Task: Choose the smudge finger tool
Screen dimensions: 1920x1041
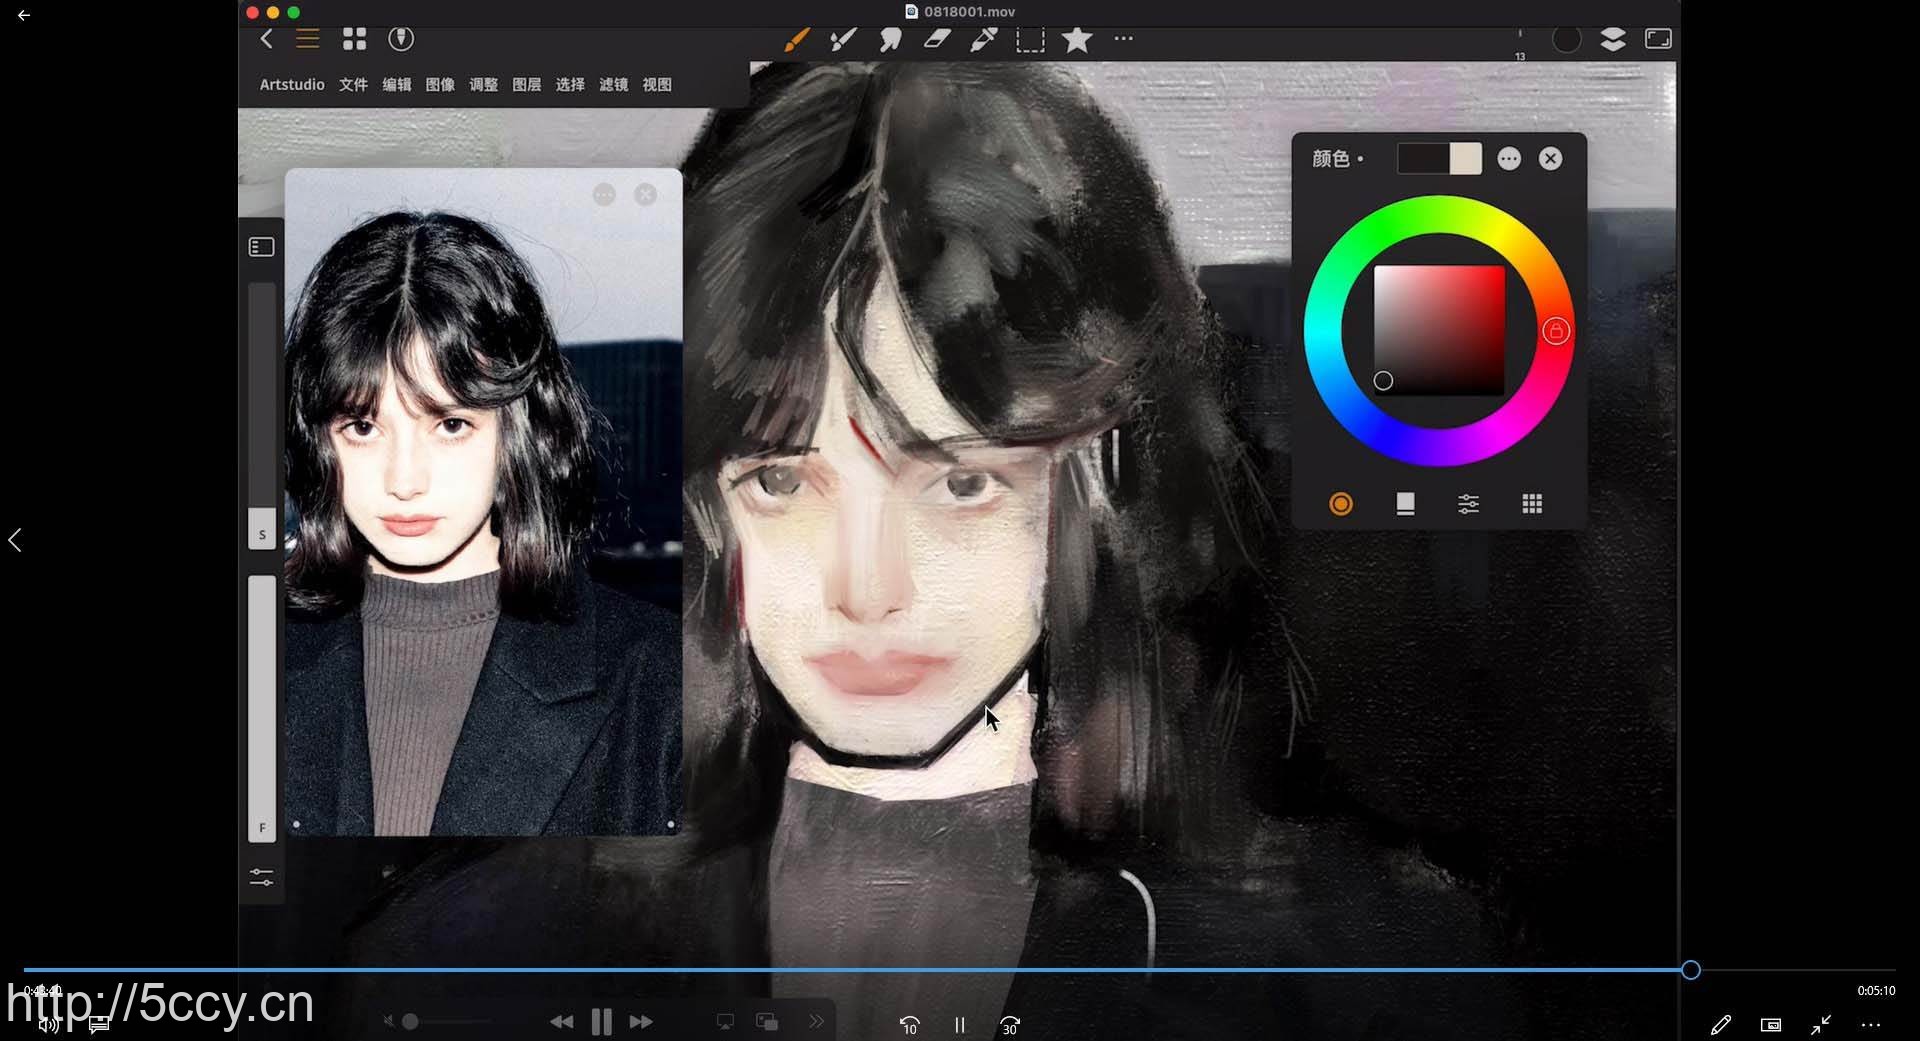Action: [889, 39]
